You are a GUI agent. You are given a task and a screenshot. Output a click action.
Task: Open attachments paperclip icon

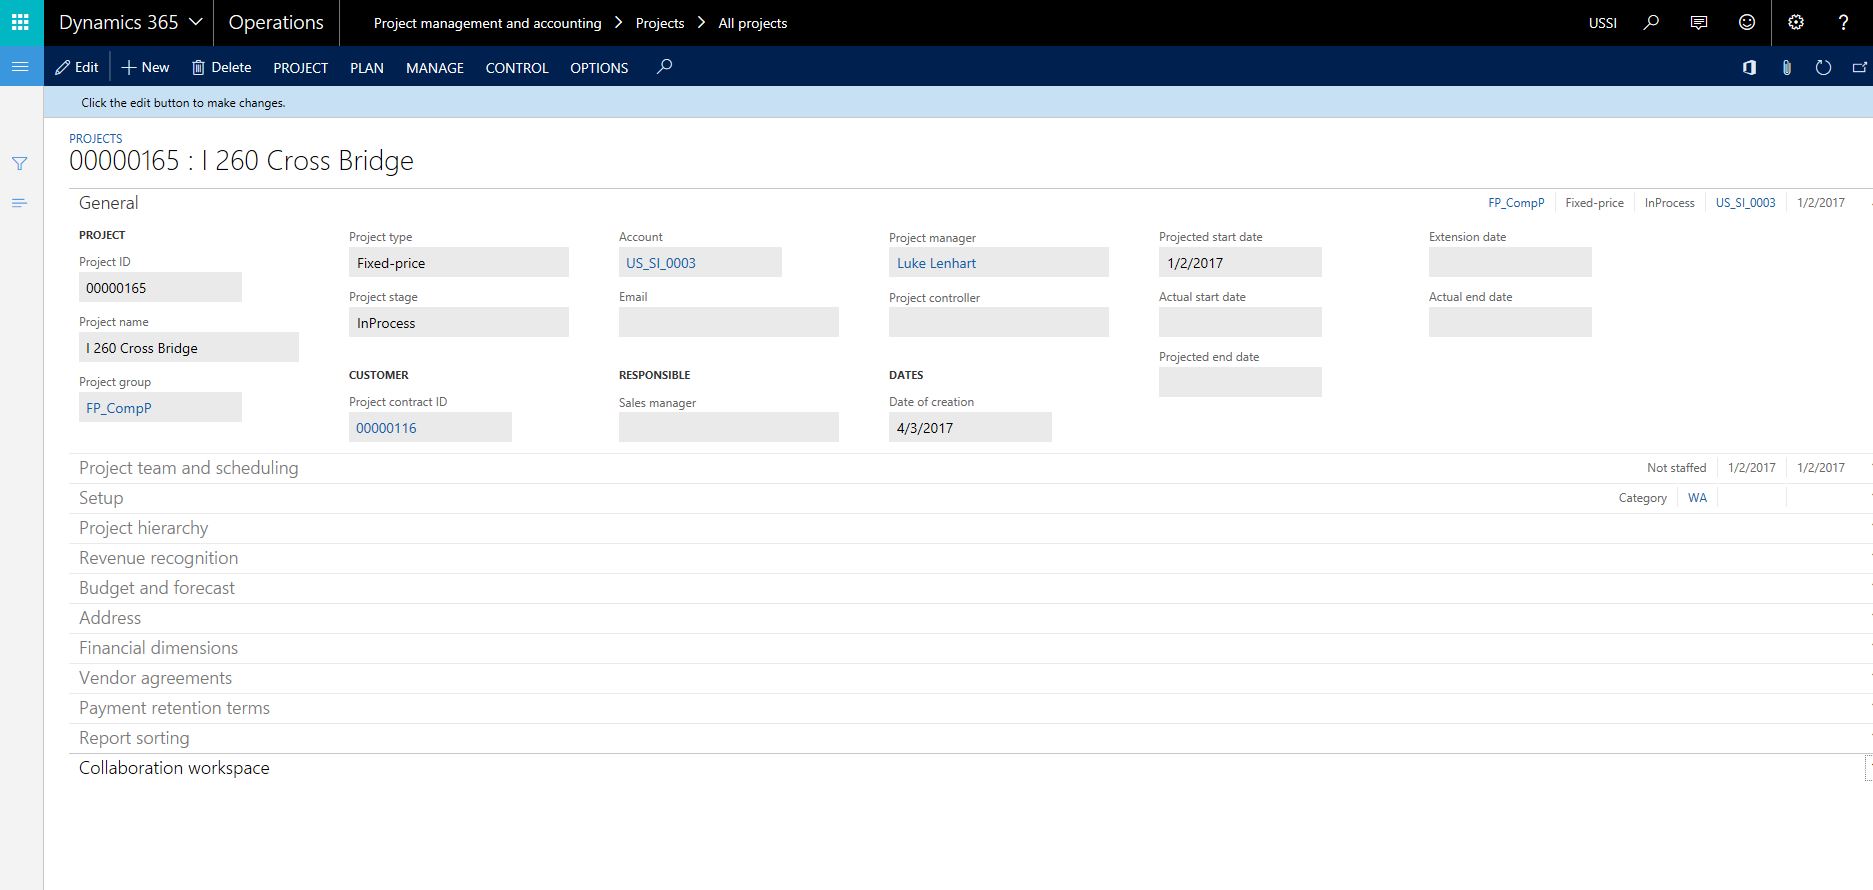click(x=1786, y=67)
